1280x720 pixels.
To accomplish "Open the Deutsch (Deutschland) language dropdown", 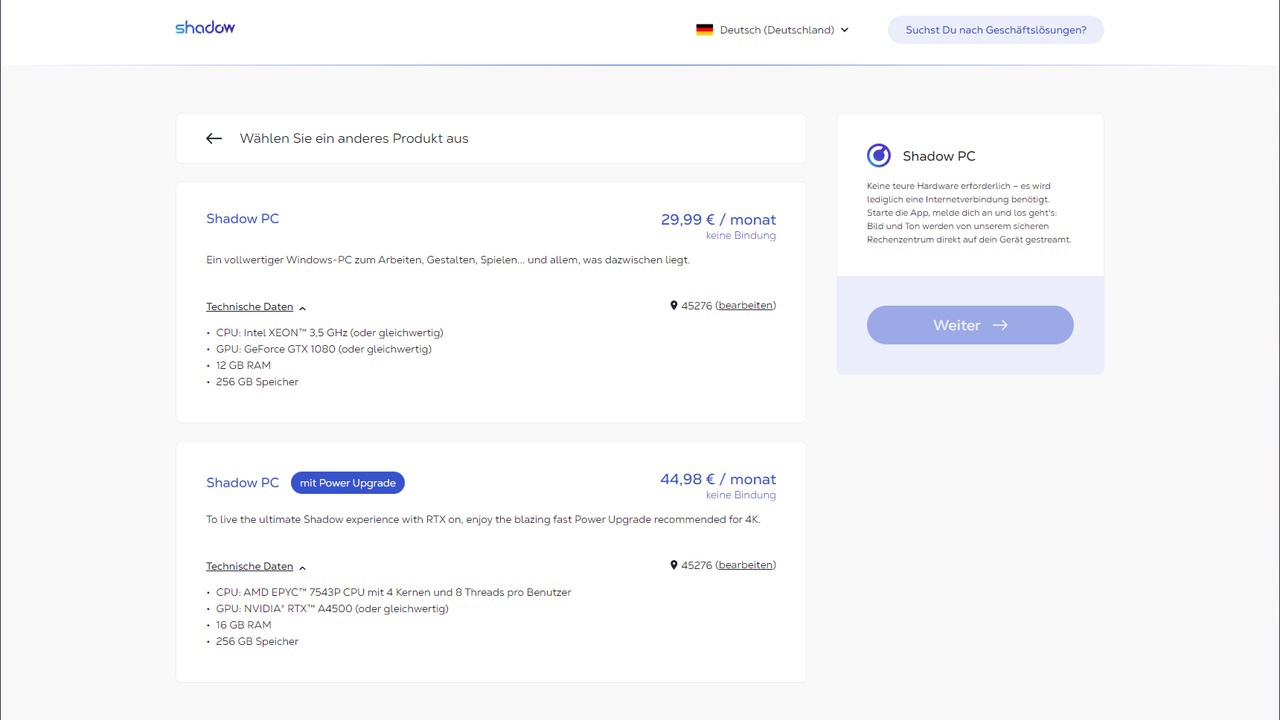I will point(773,30).
